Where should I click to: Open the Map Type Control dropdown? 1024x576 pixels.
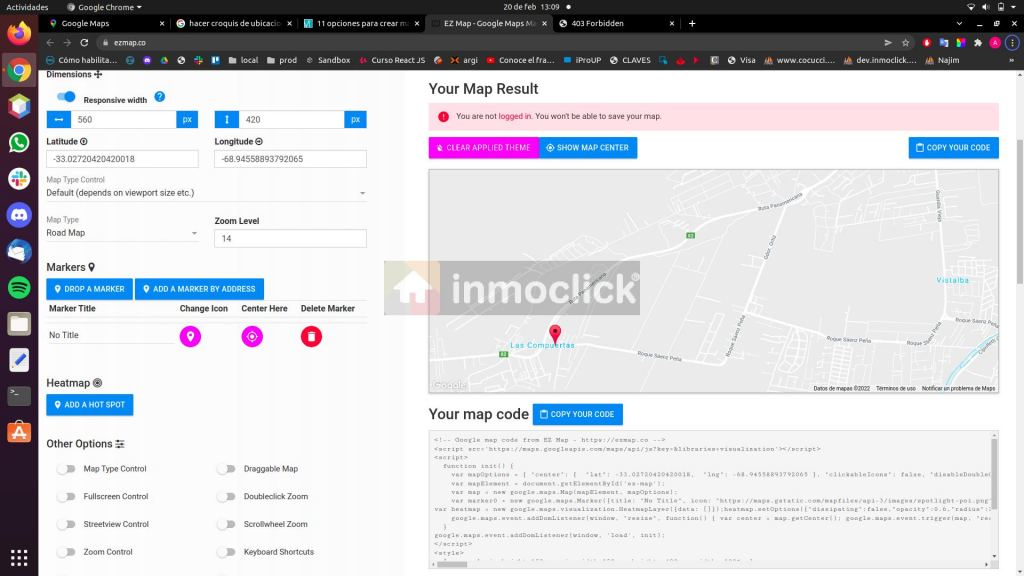coord(206,193)
